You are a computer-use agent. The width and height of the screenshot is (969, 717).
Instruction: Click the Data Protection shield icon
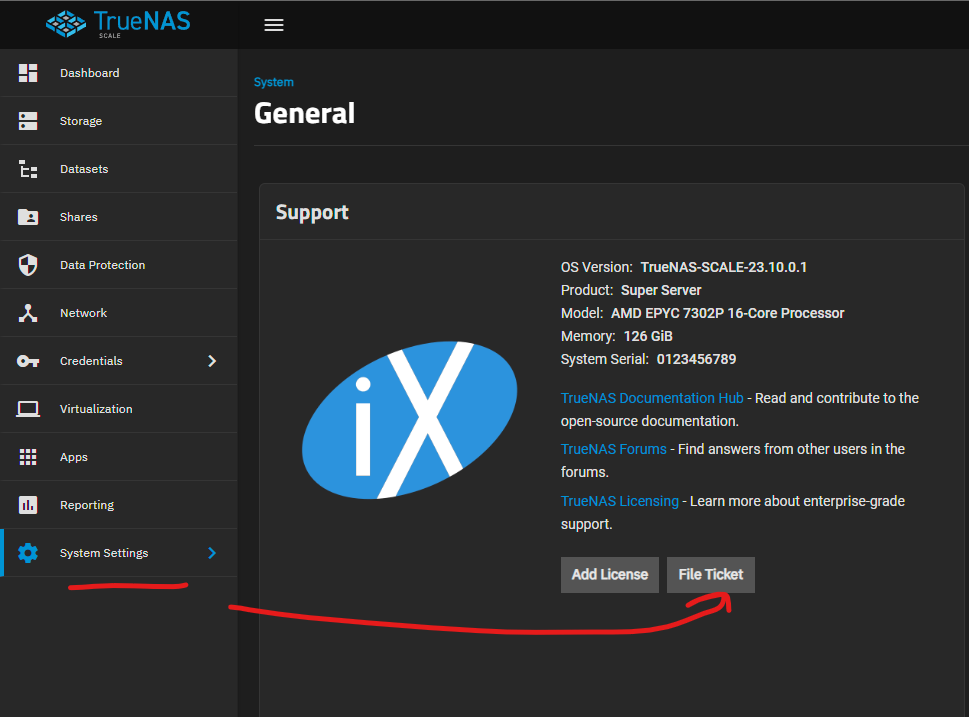[28, 265]
